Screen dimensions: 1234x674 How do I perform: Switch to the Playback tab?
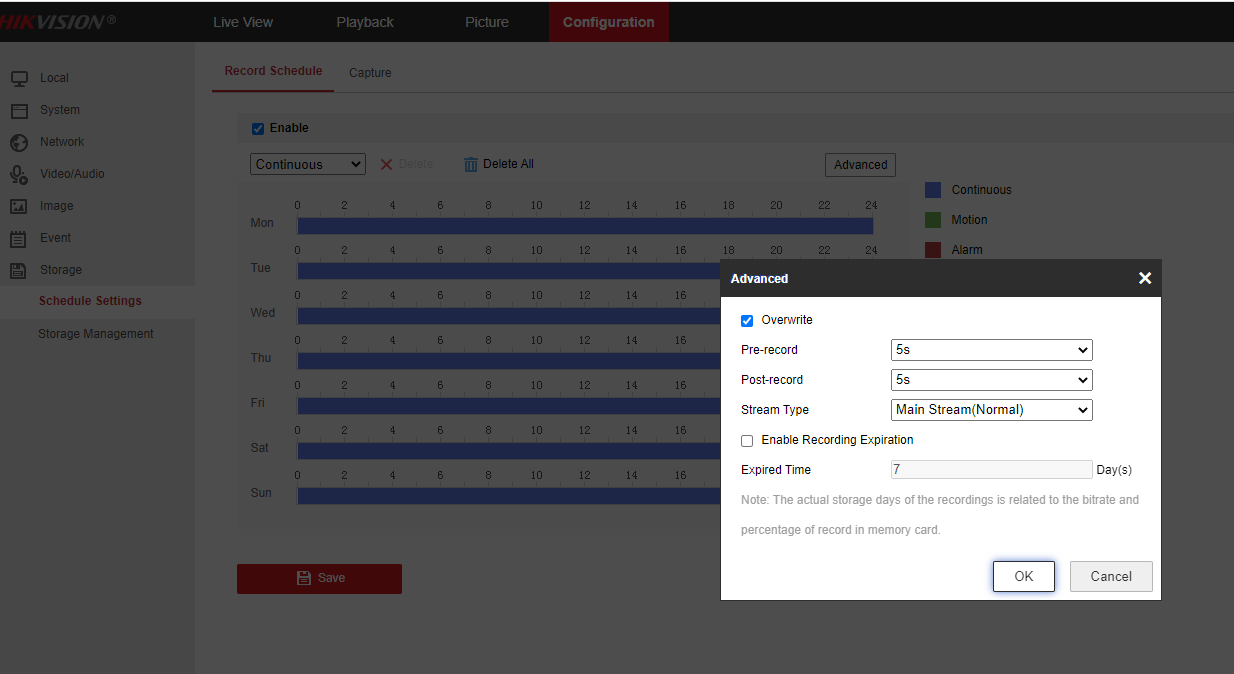pyautogui.click(x=365, y=22)
